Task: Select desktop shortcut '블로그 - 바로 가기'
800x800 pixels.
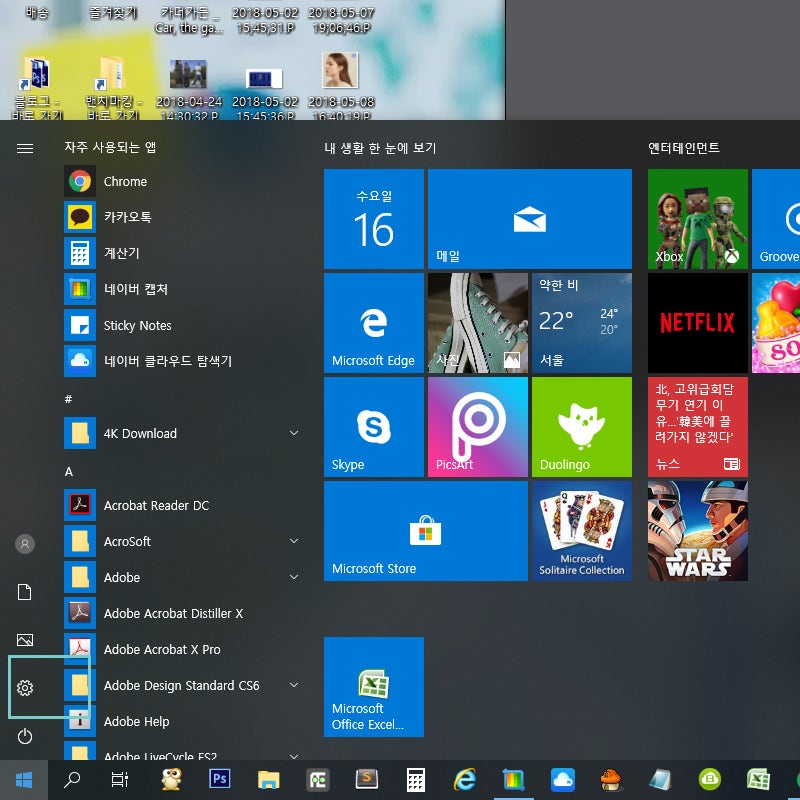Action: [37, 88]
